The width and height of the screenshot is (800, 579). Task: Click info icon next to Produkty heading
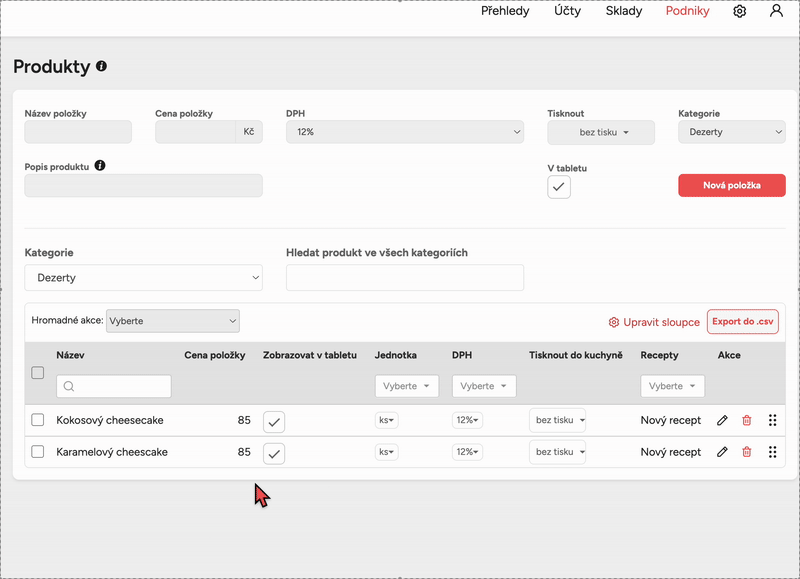pos(101,66)
